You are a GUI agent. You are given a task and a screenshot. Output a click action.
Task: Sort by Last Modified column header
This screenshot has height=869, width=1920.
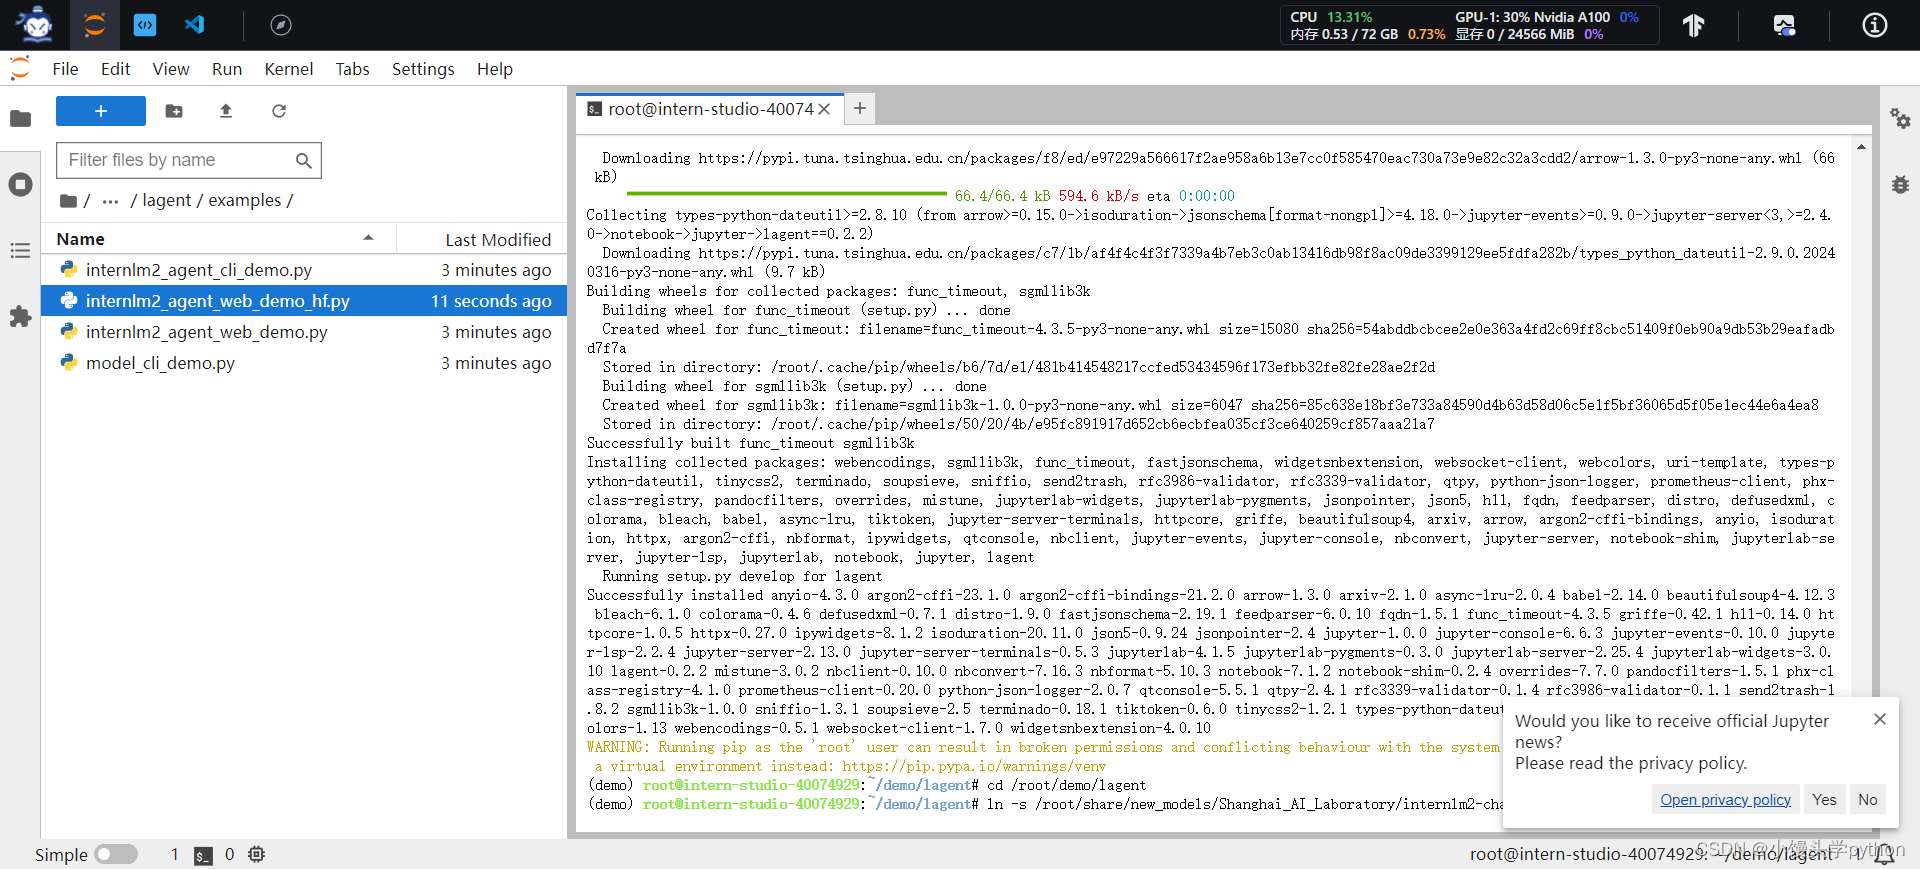coord(498,239)
